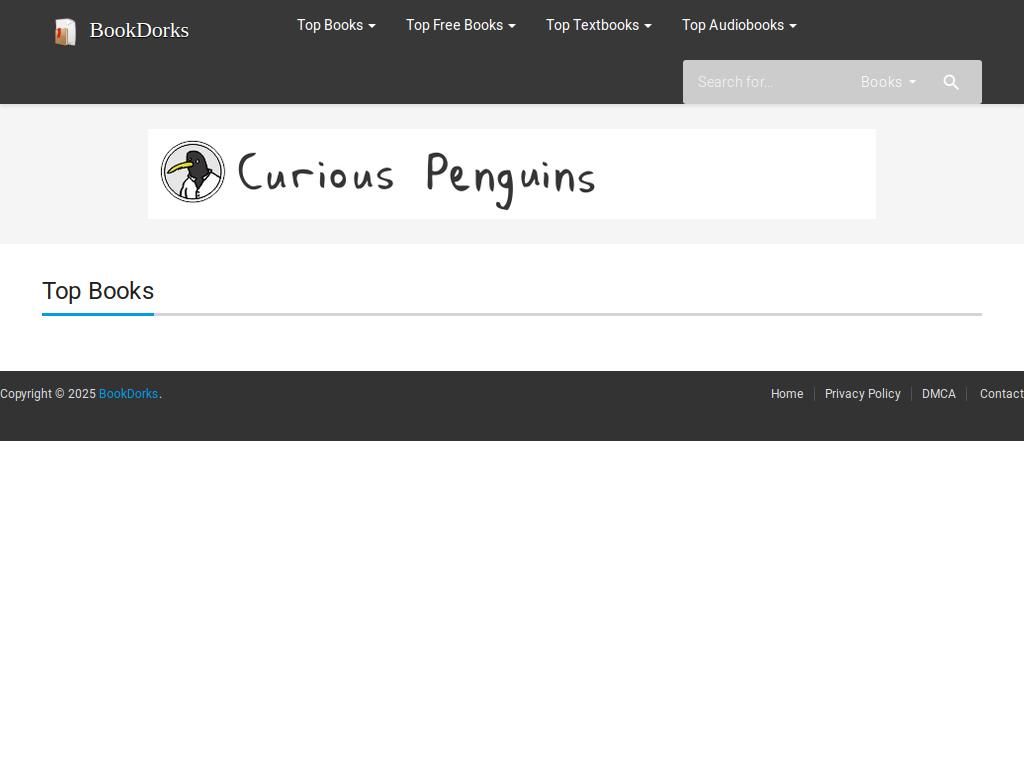Open the DMCA footer link

pos(938,394)
